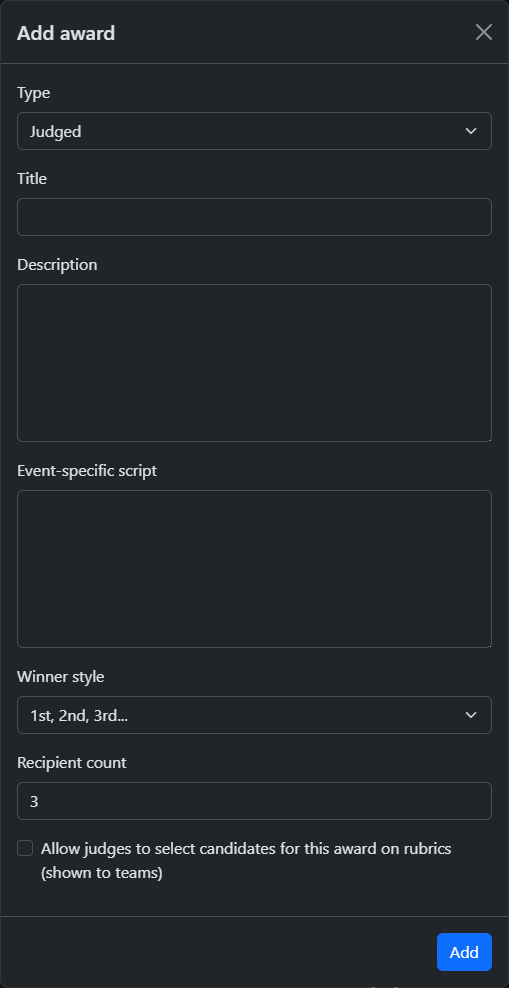
Task: Click inside the Description text area
Action: coord(254,363)
